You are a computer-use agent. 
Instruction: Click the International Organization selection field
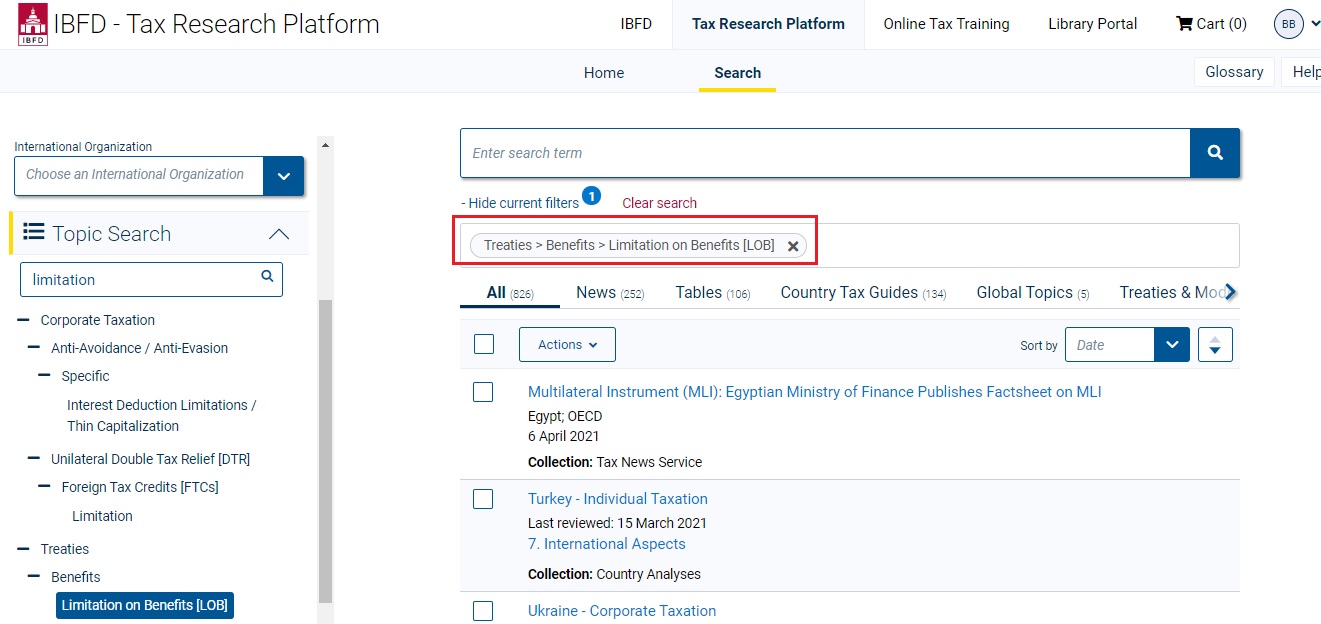[x=139, y=176]
